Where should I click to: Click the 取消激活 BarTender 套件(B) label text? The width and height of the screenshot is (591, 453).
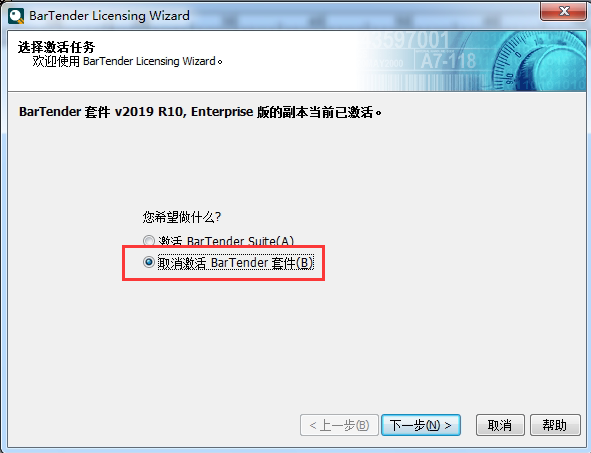(x=236, y=263)
